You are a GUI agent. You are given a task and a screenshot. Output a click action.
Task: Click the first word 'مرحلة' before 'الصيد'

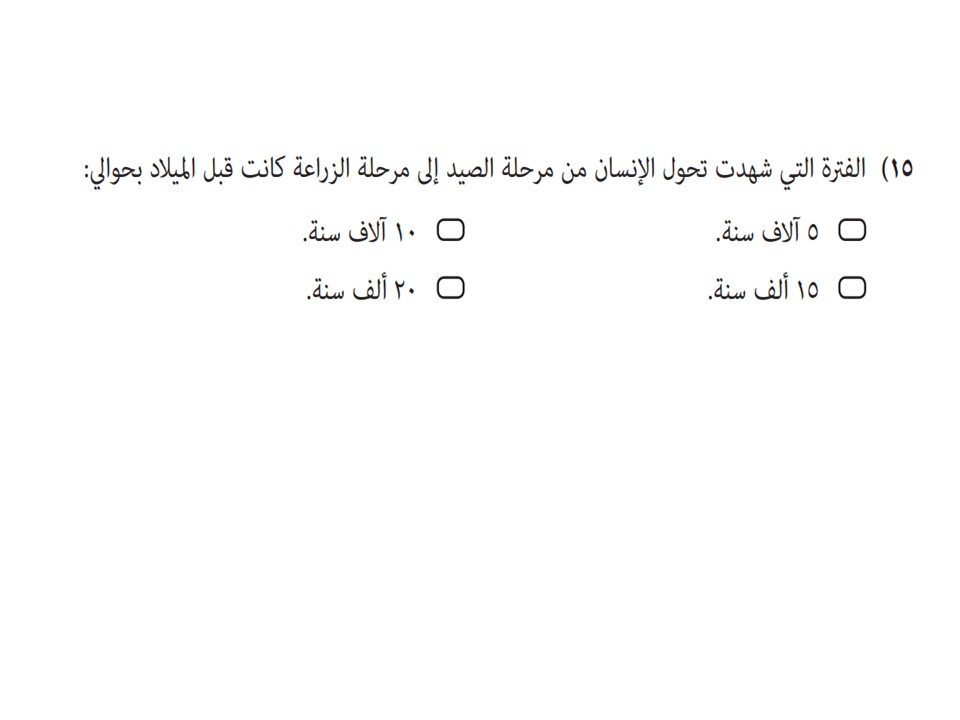tap(527, 168)
